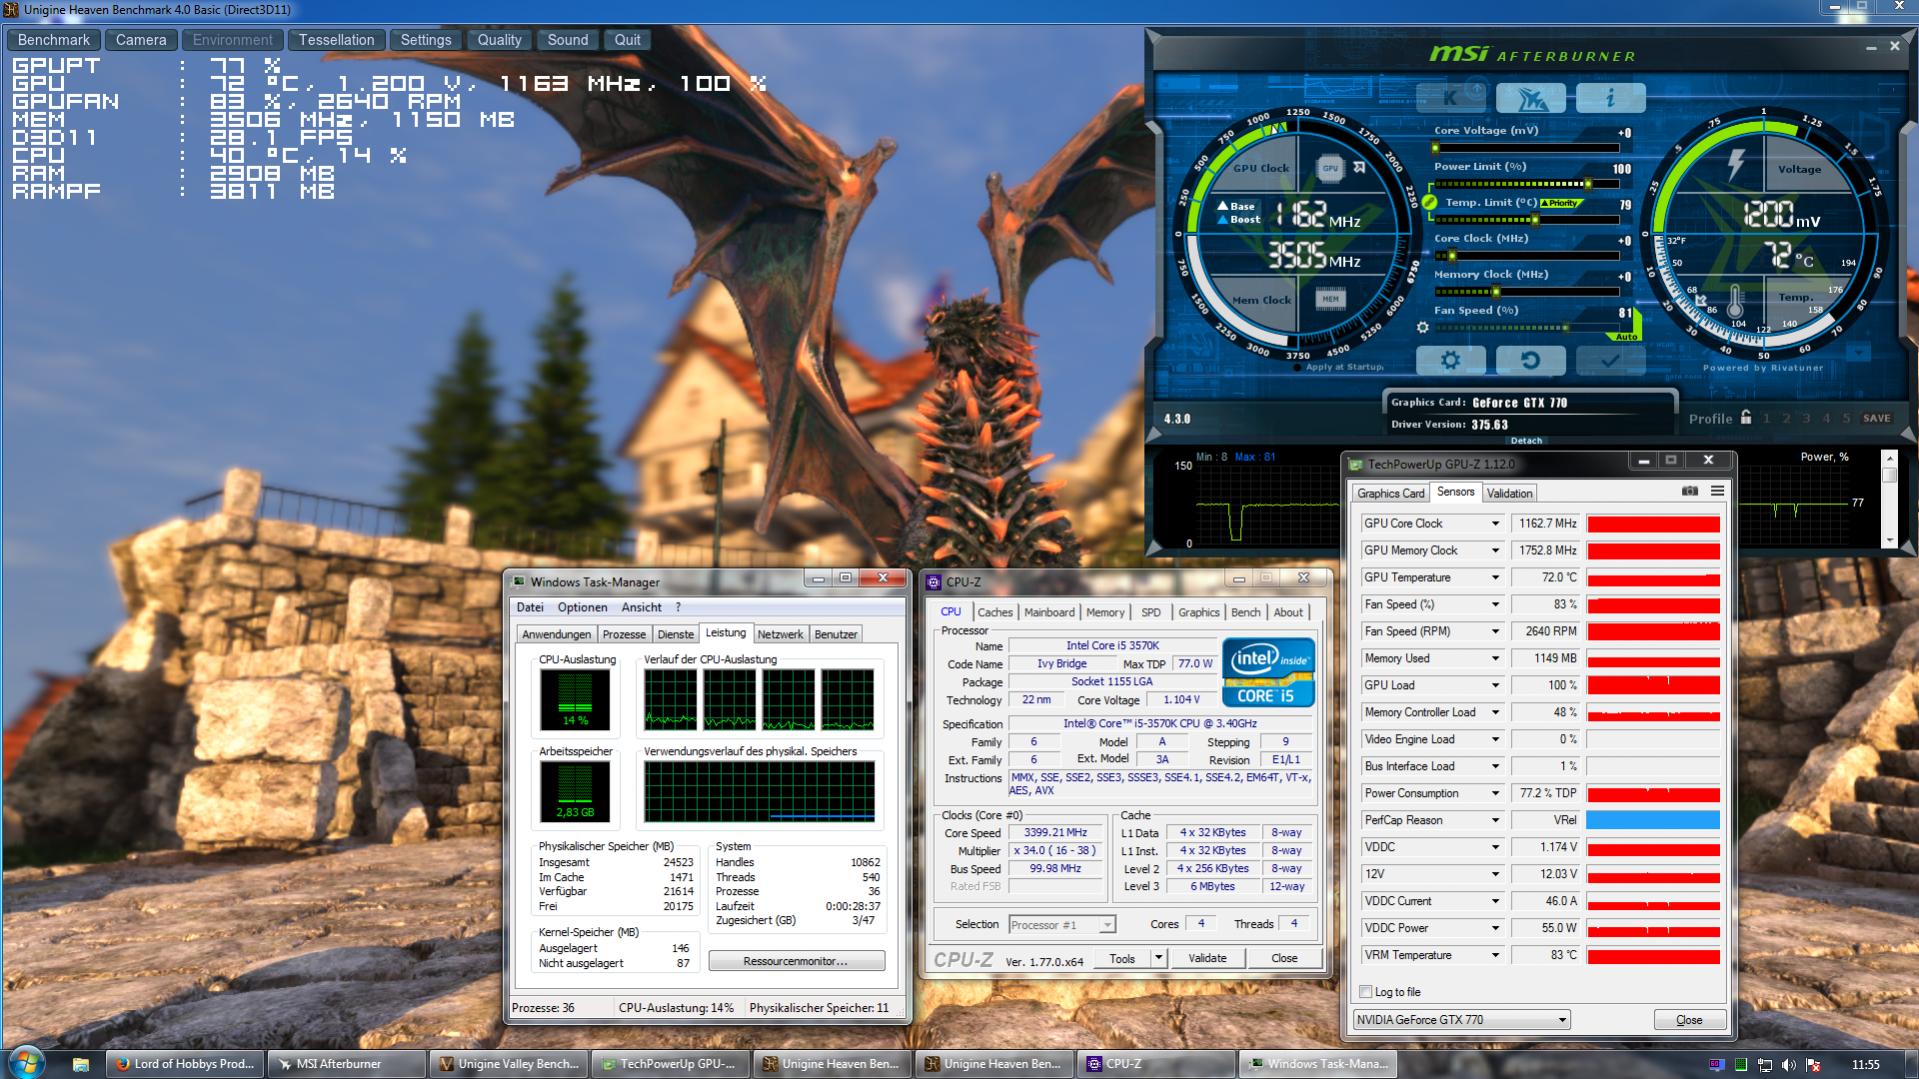Enable Log to file in GPU-Z

click(1366, 992)
